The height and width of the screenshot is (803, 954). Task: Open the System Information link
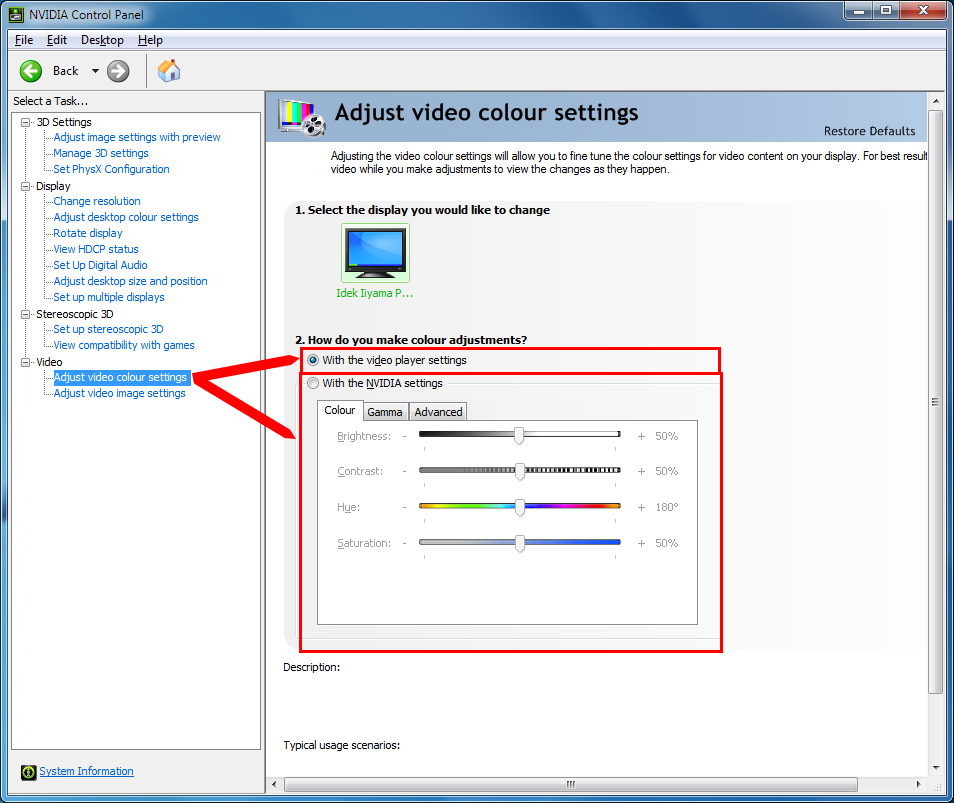[x=86, y=771]
